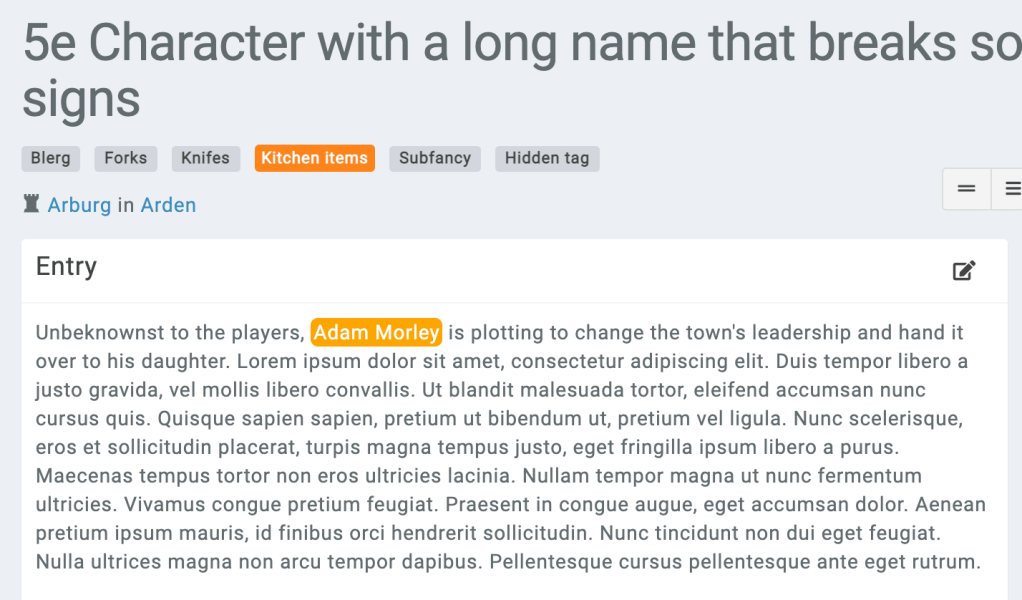Open the Subfancy tag
Viewport: 1022px width, 600px height.
(x=435, y=158)
